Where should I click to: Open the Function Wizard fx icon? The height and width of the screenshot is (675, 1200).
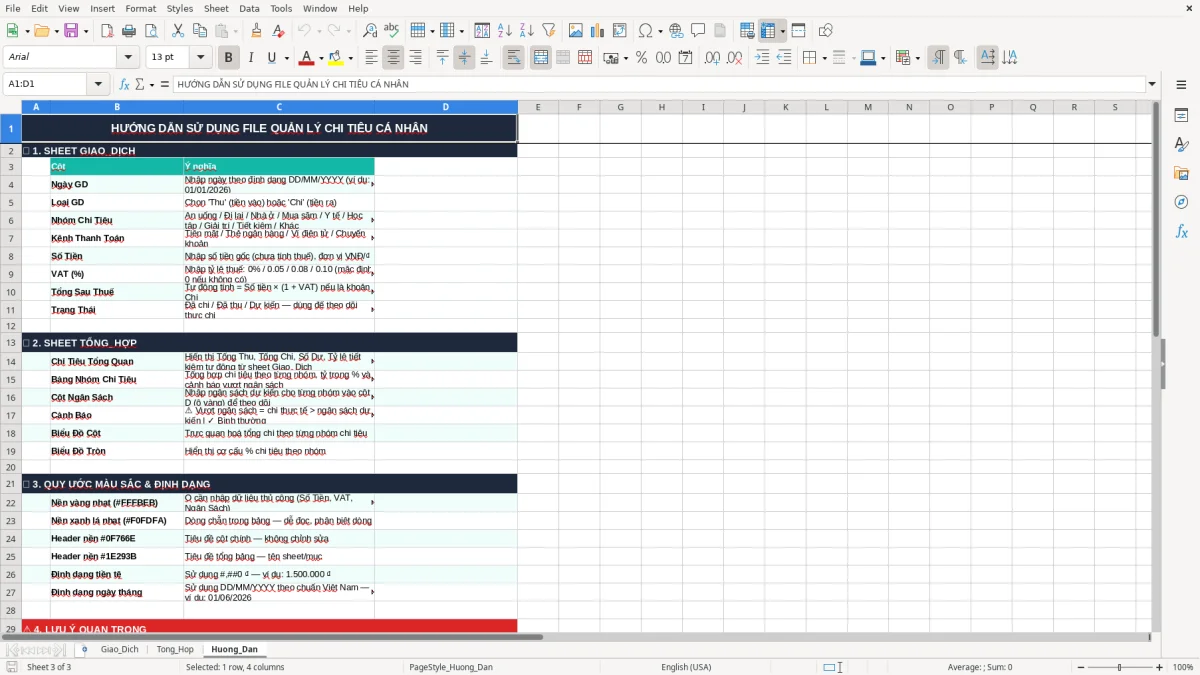click(125, 84)
